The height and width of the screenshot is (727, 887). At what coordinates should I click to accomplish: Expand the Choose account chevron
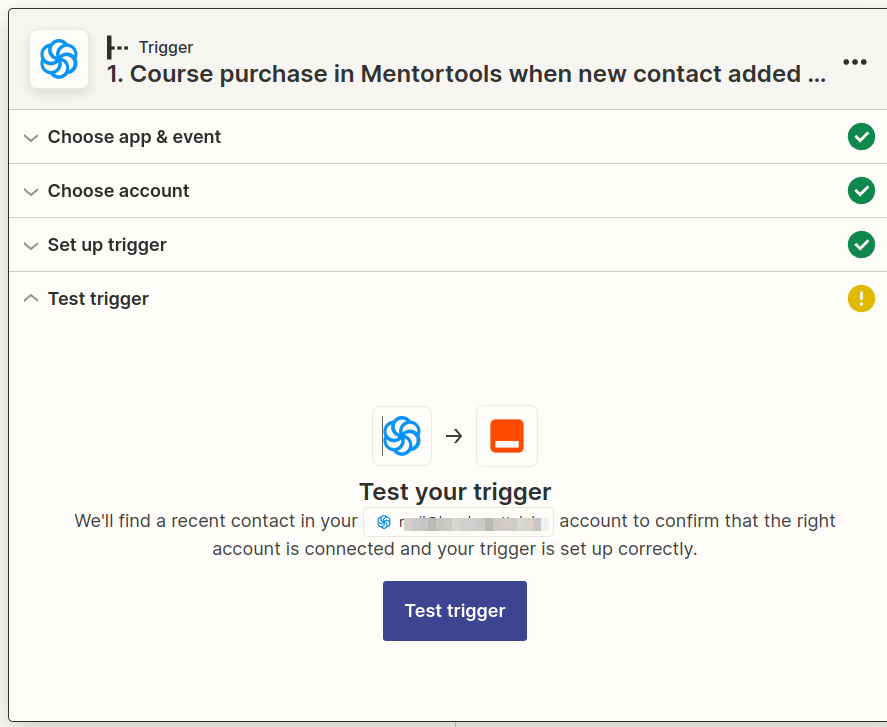point(31,191)
